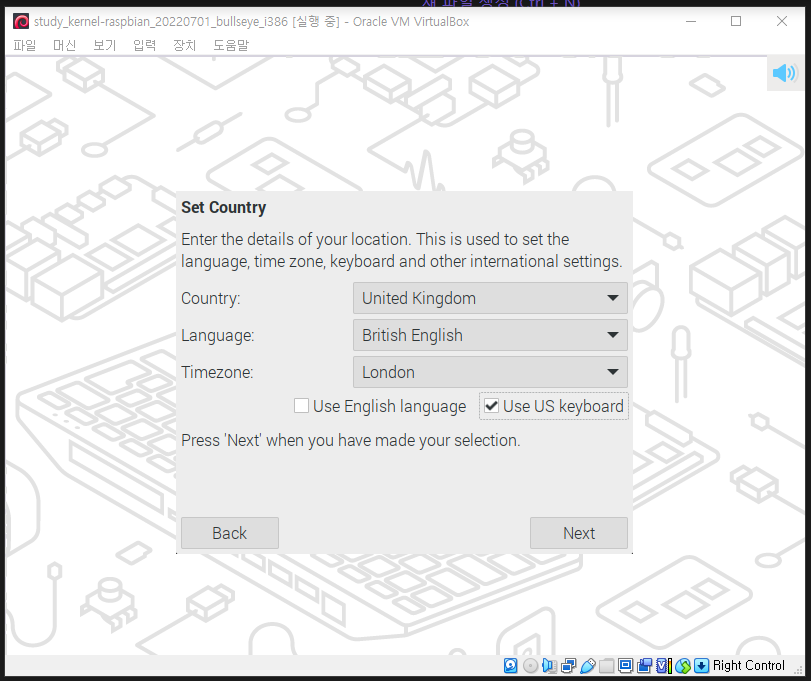
Task: Enable the Use English language checkbox
Action: tap(301, 406)
